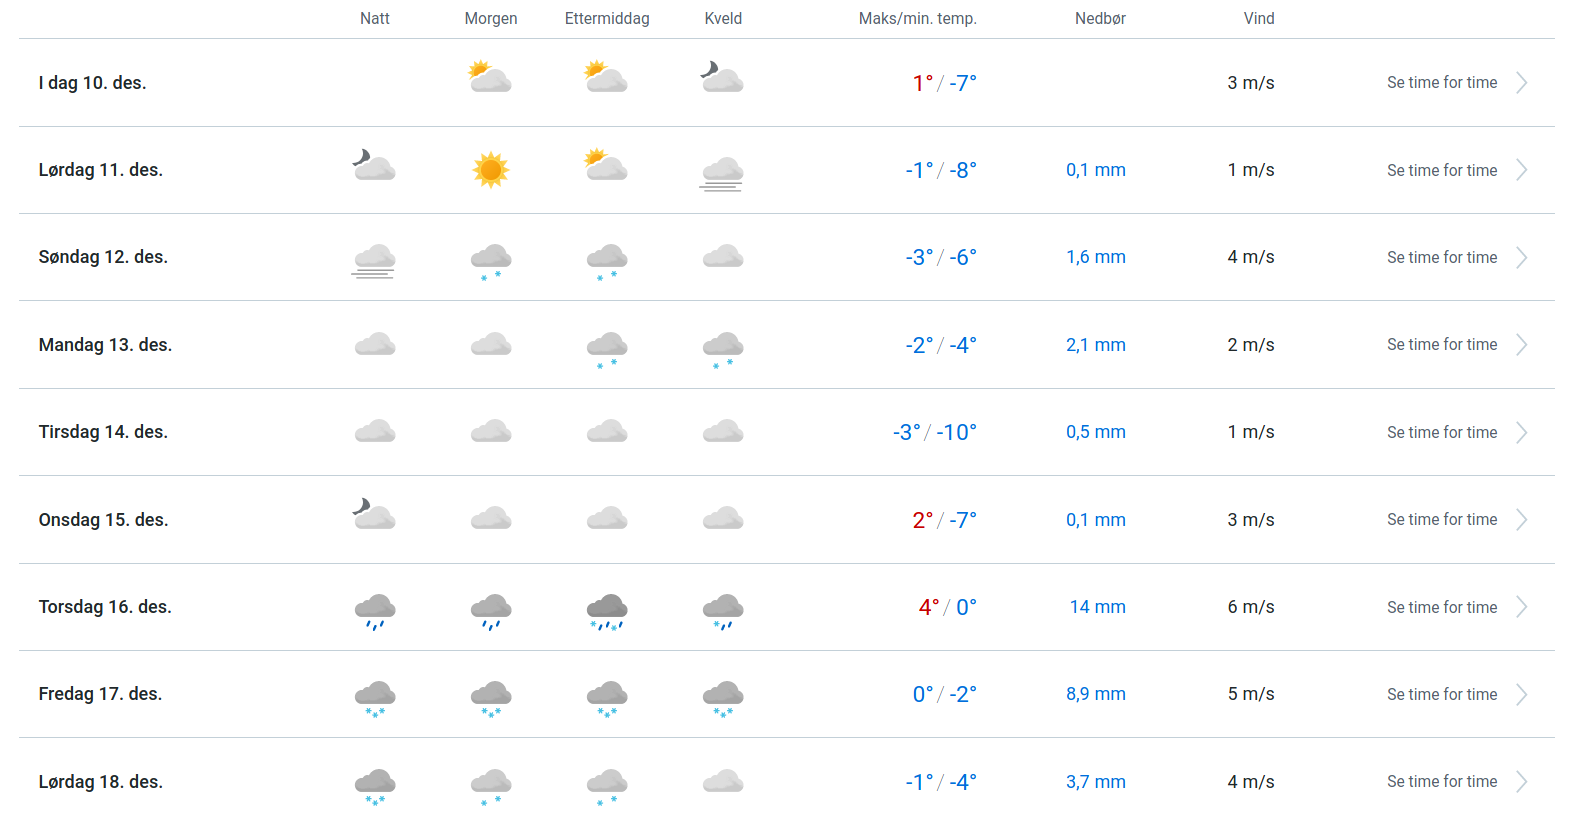Click the partly cloudy night icon for today's evening
The width and height of the screenshot is (1574, 825).
click(x=722, y=77)
